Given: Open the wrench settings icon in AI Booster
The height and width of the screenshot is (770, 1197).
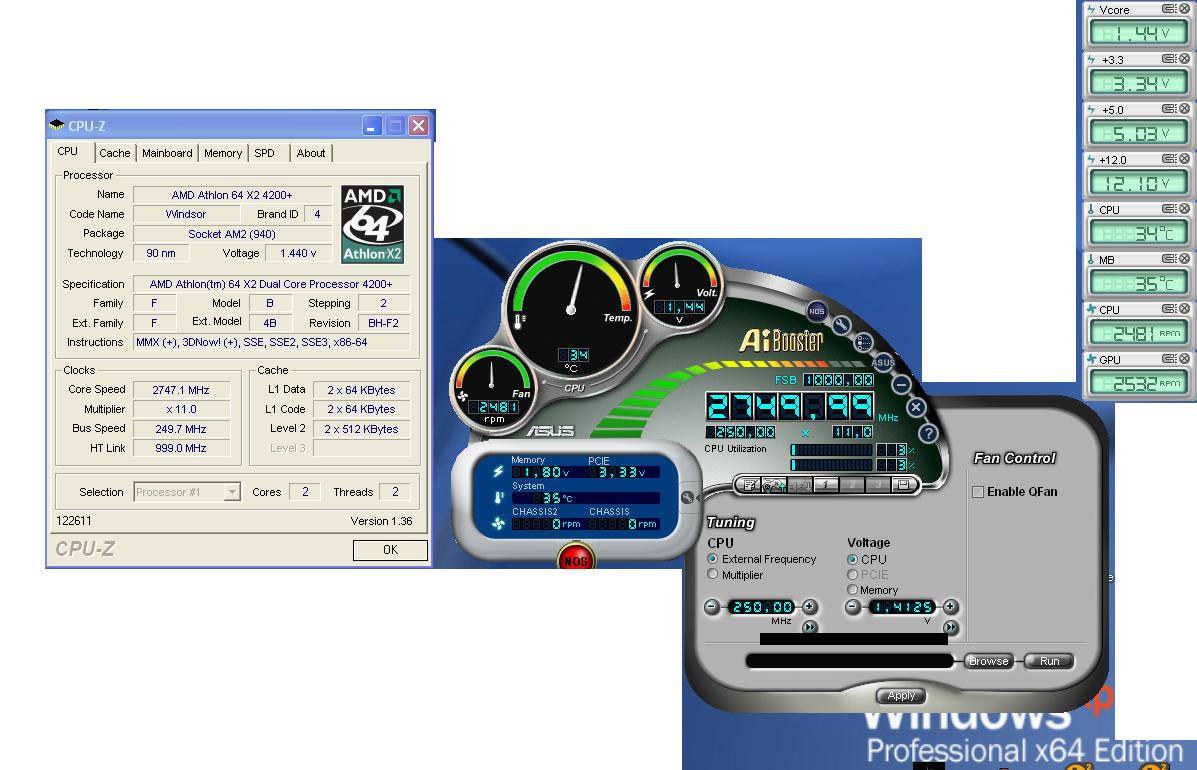Looking at the screenshot, I should 841,325.
